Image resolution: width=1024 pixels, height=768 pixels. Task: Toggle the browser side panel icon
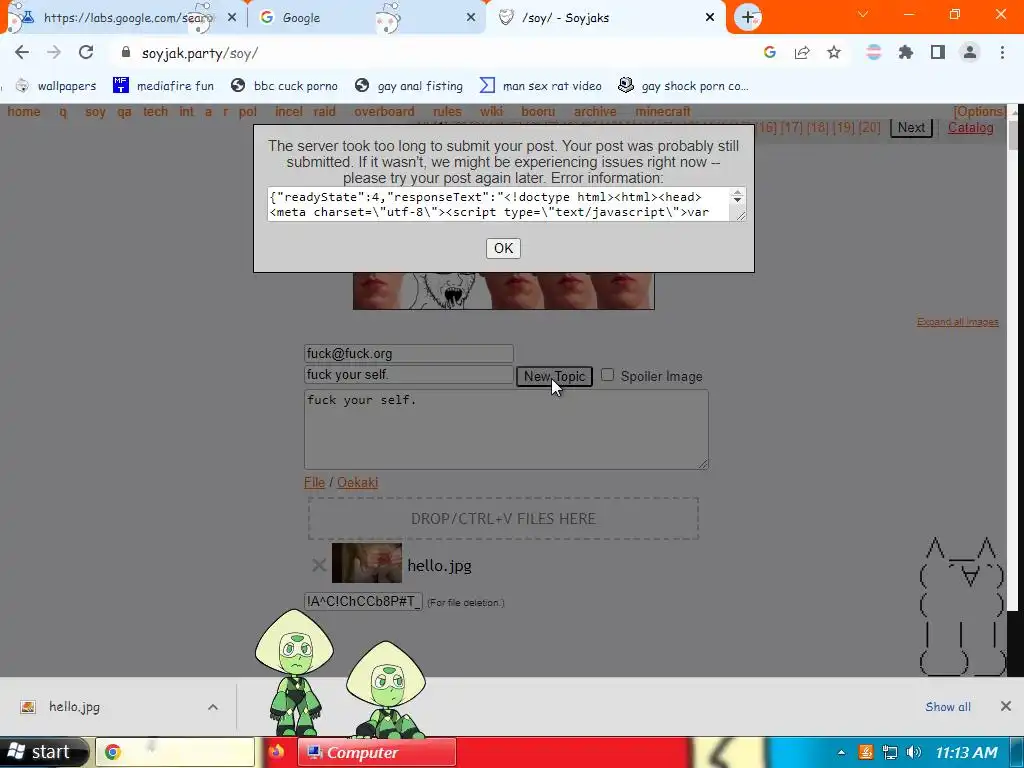click(938, 52)
